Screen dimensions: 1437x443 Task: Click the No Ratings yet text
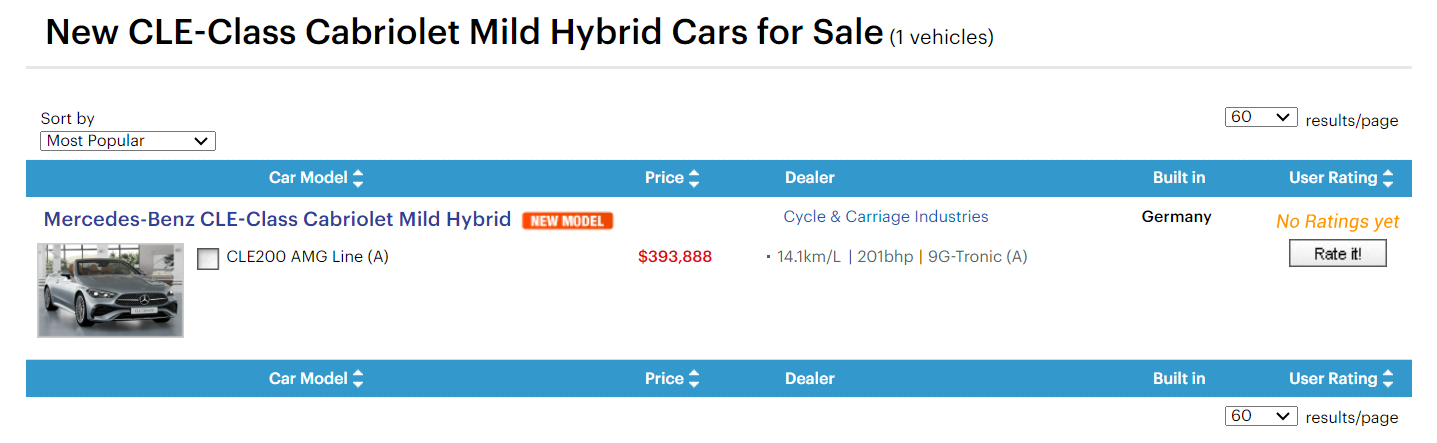point(1337,222)
